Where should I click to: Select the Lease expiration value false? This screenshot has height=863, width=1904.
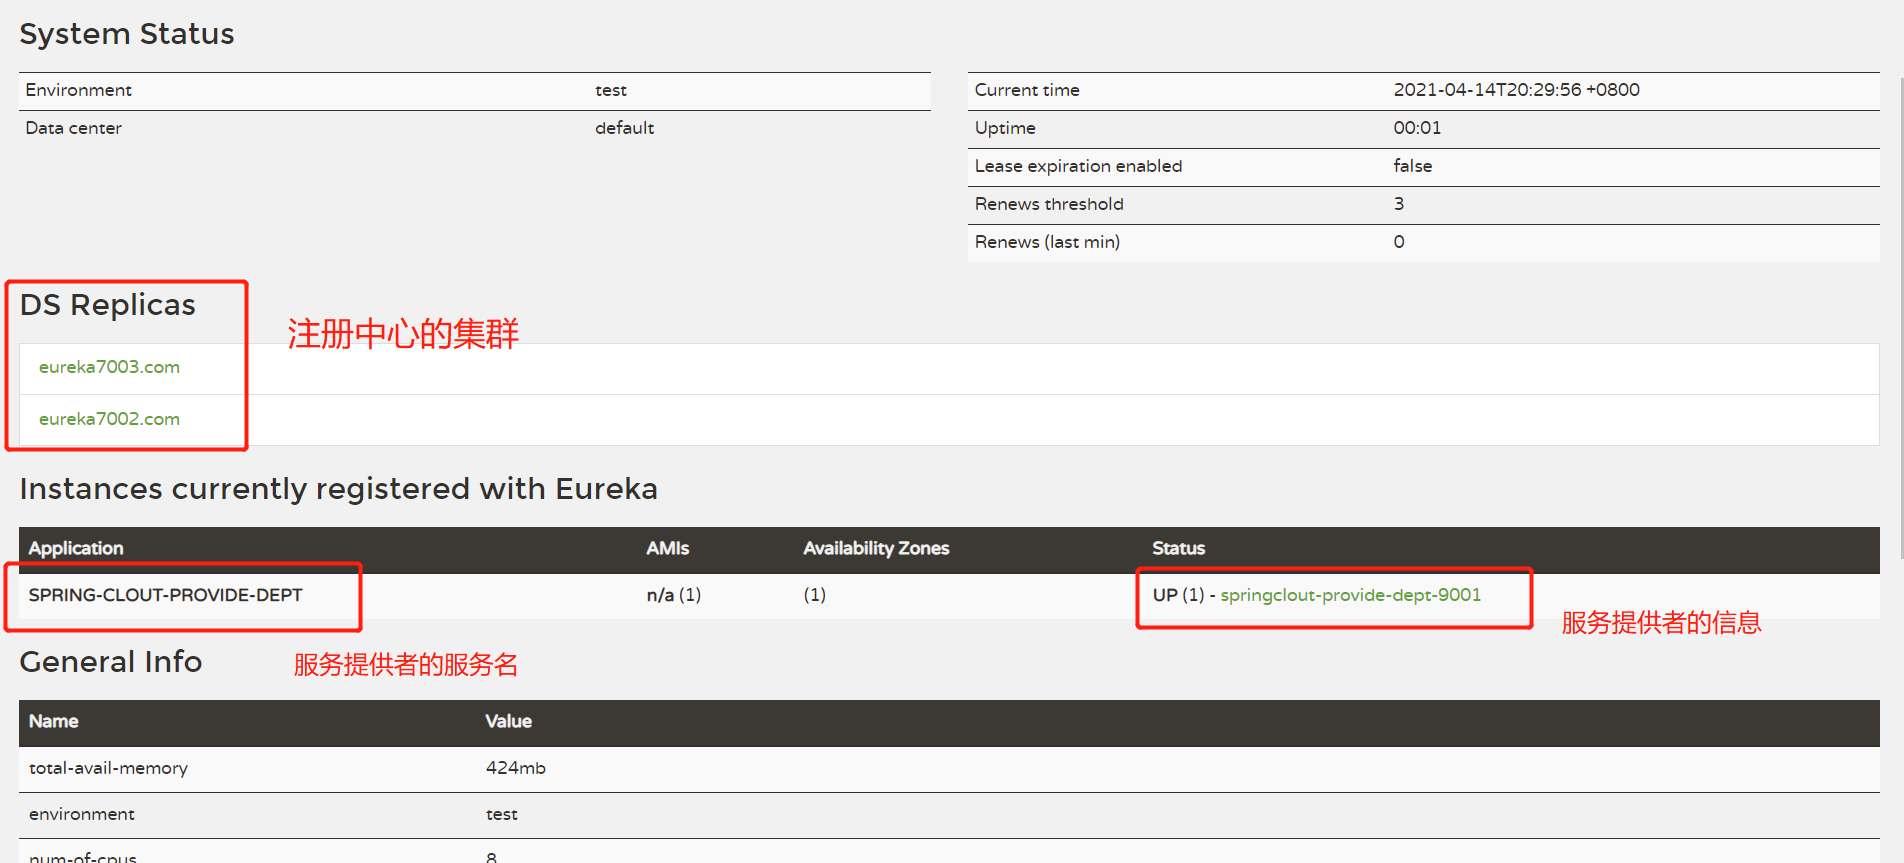click(x=1412, y=166)
